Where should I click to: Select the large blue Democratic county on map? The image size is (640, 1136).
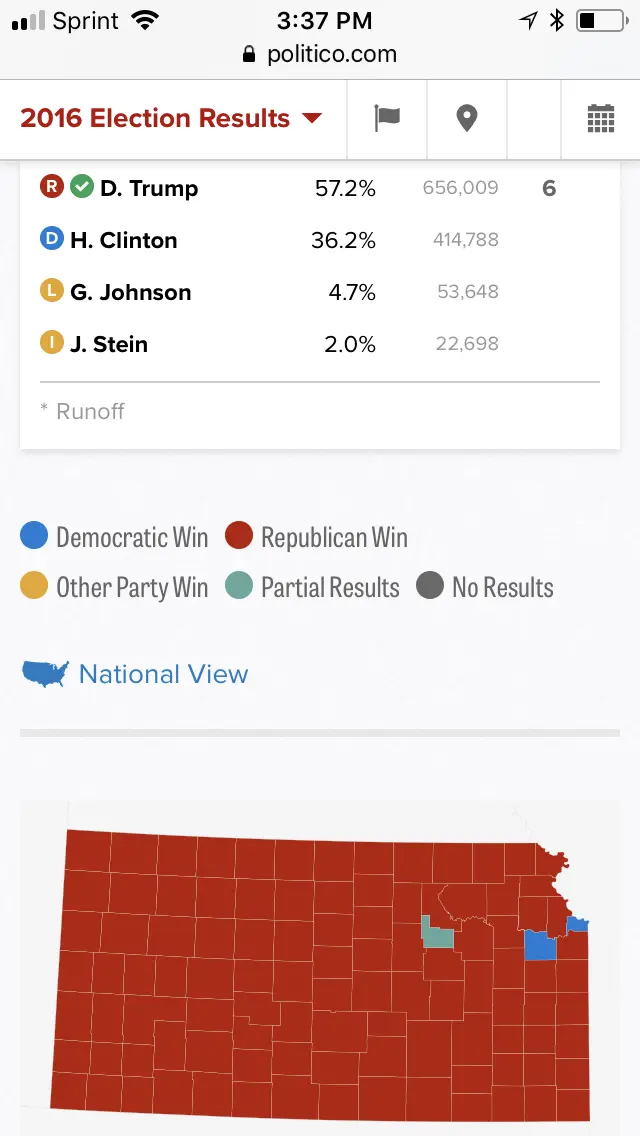[x=540, y=946]
